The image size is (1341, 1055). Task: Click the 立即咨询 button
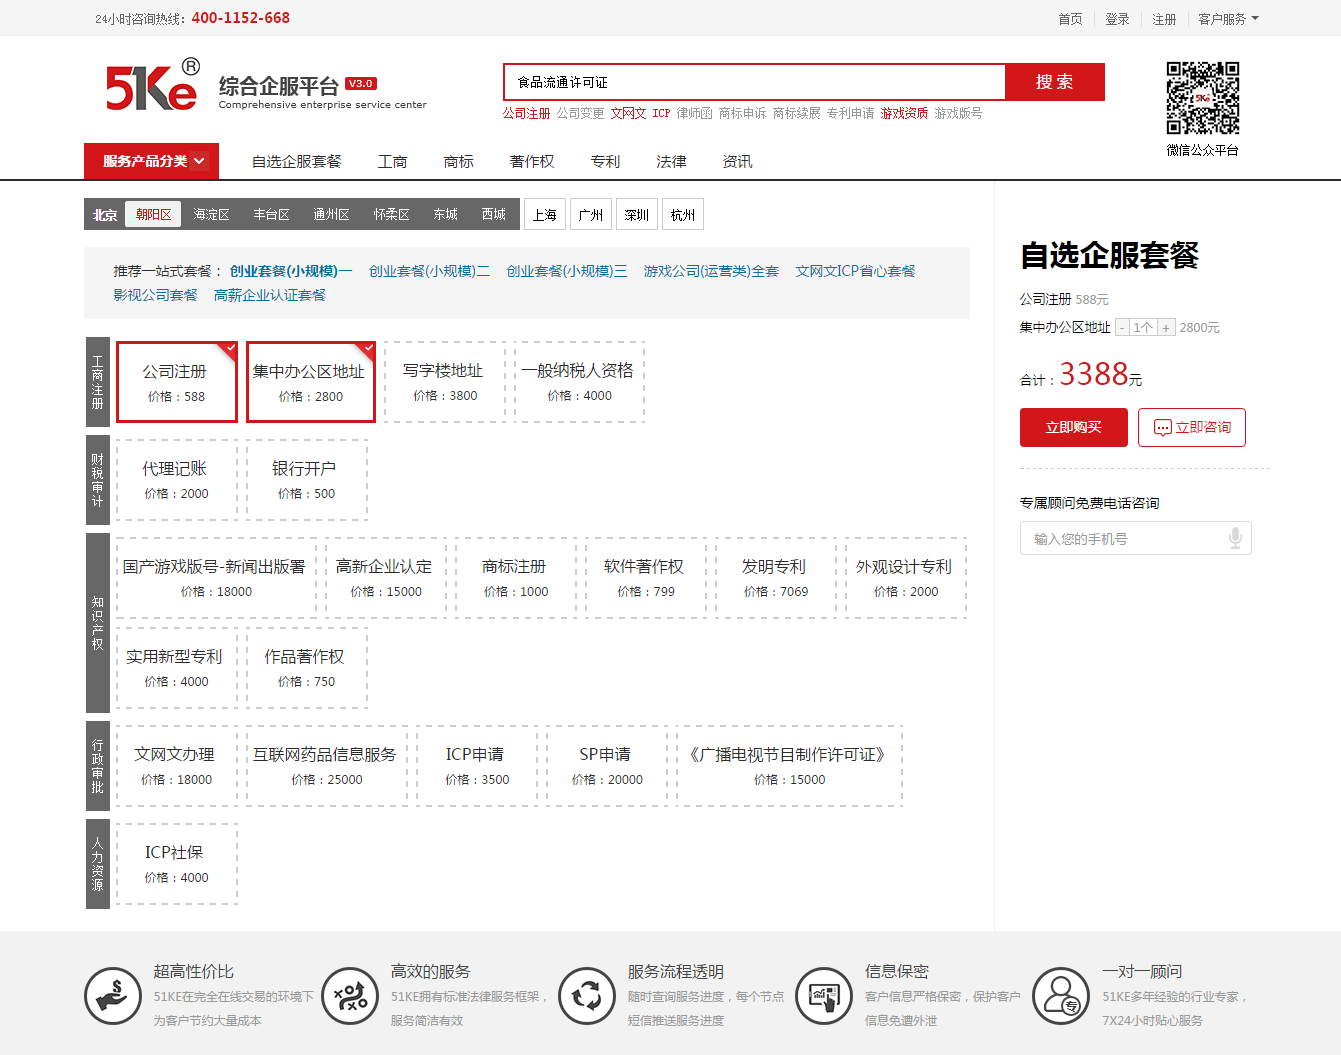(x=1192, y=427)
